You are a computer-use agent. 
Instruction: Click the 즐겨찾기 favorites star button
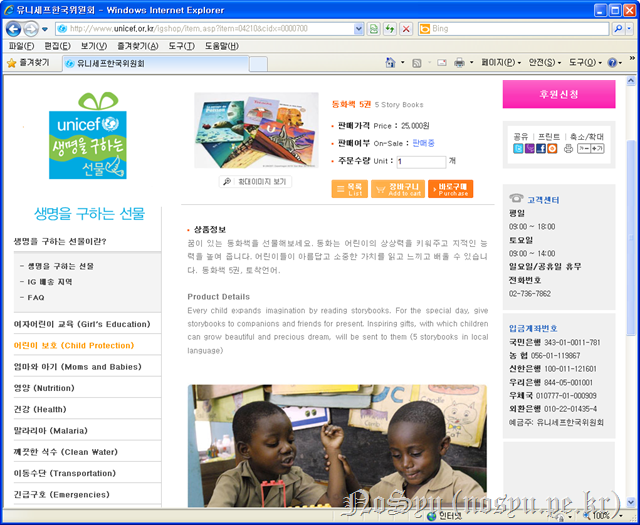[x=30, y=62]
